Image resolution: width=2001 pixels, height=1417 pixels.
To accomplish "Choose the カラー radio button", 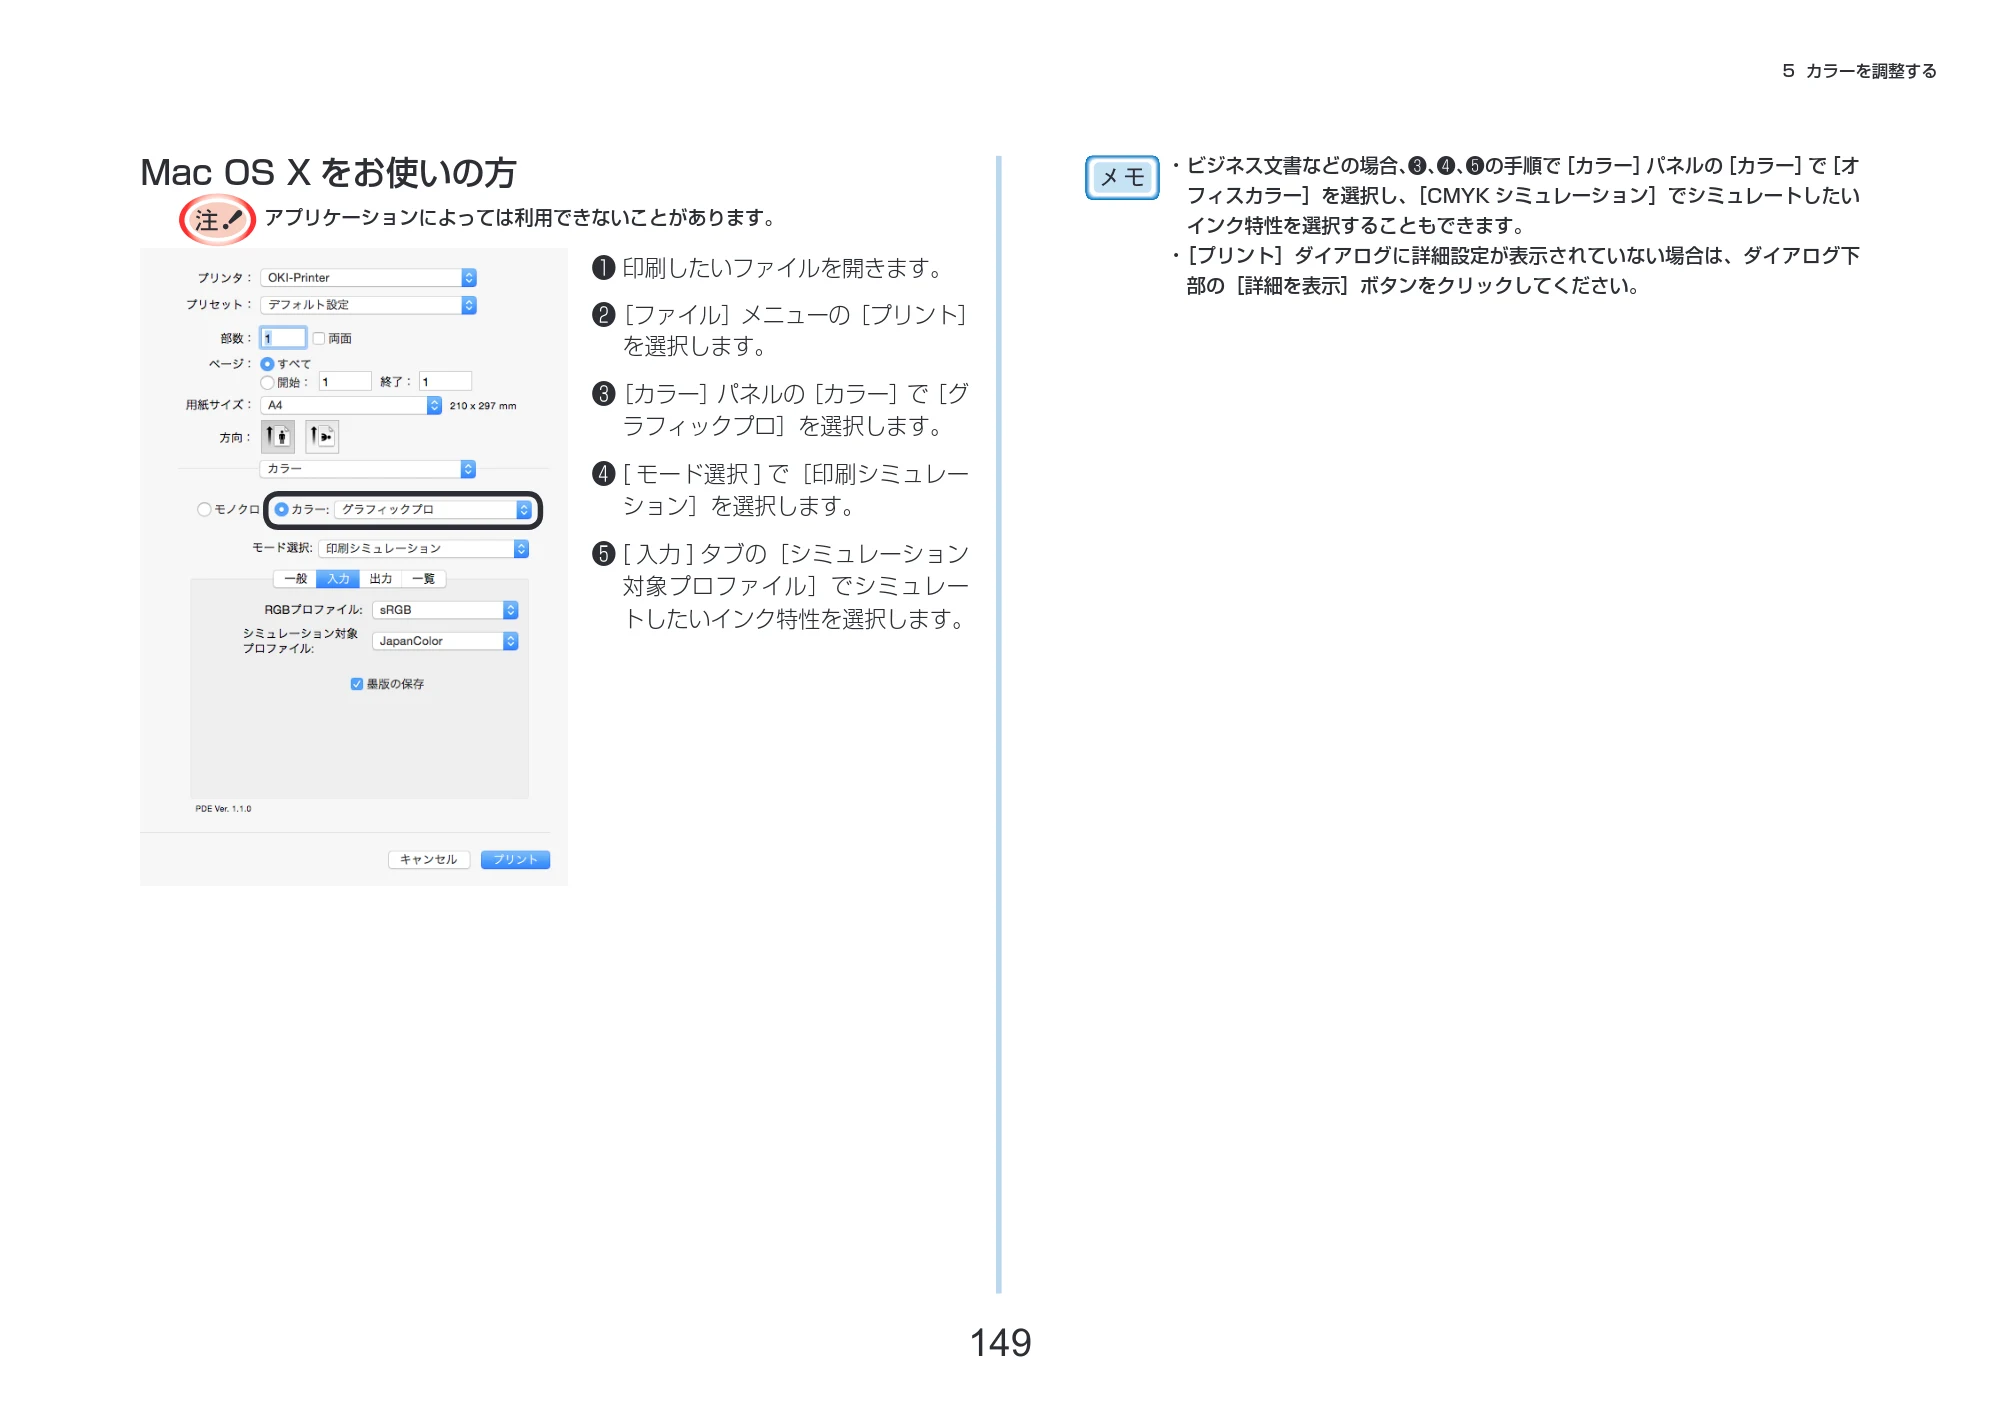I will point(281,510).
